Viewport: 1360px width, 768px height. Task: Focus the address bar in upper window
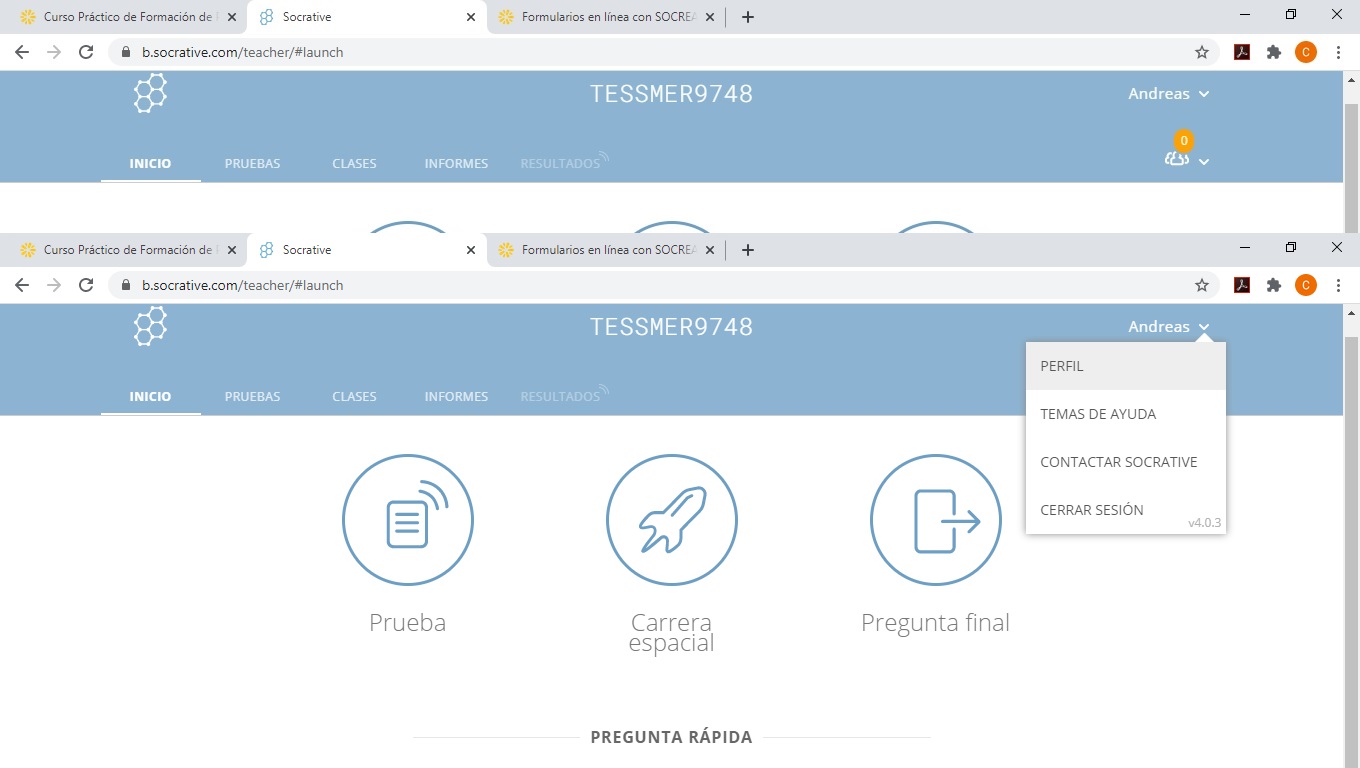[664, 52]
